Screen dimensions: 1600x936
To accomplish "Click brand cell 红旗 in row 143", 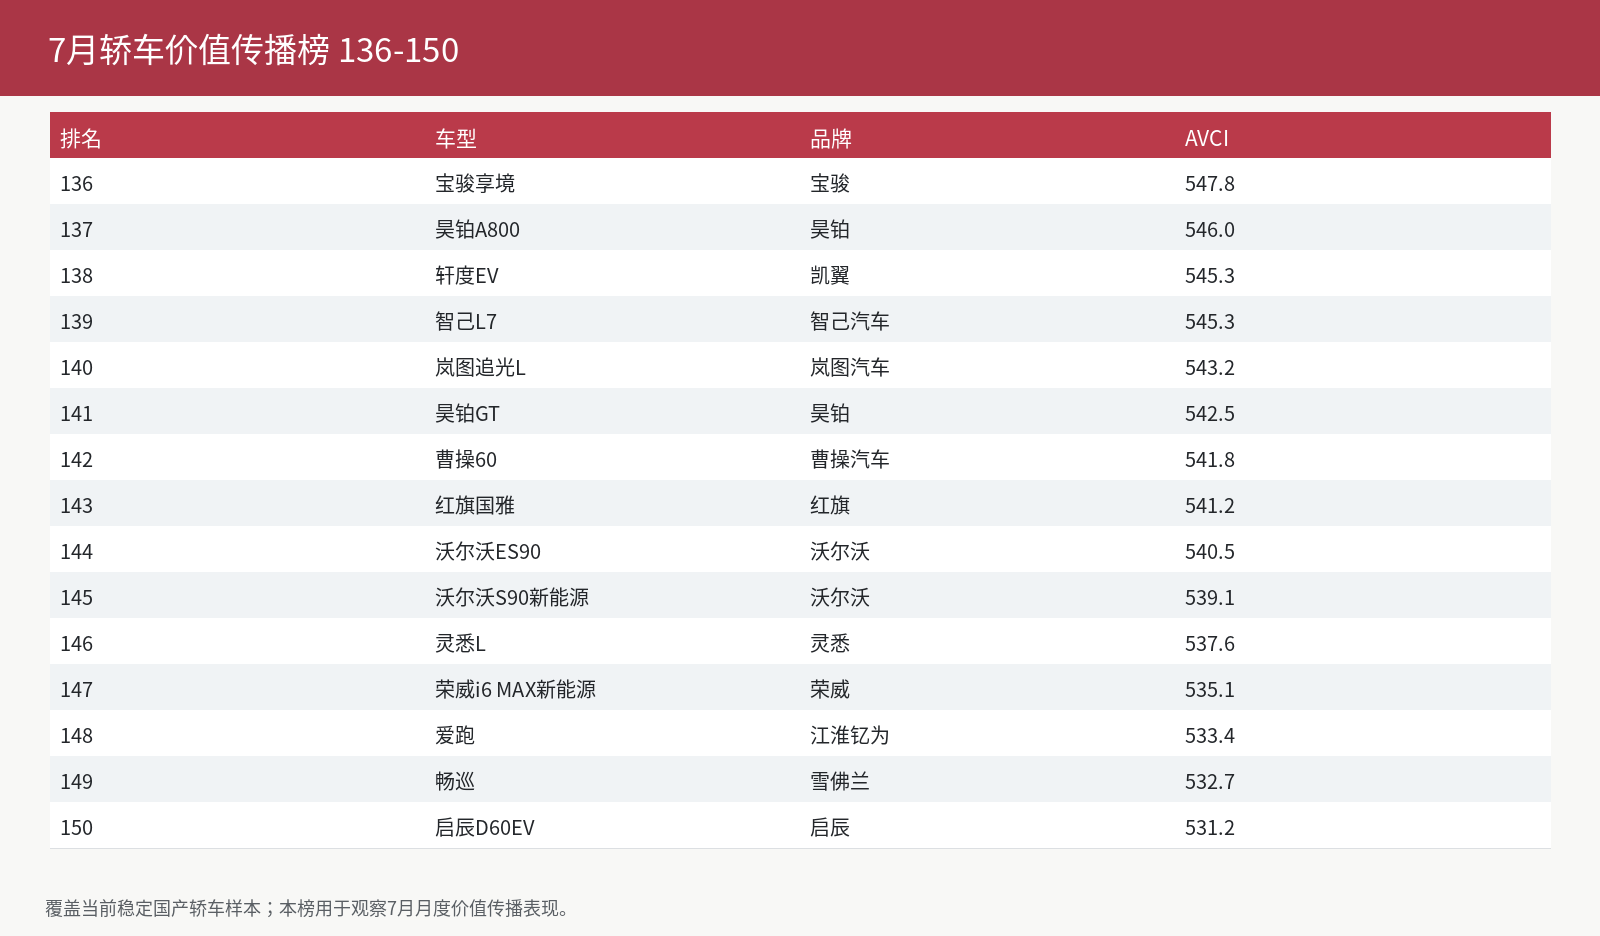I will (830, 506).
